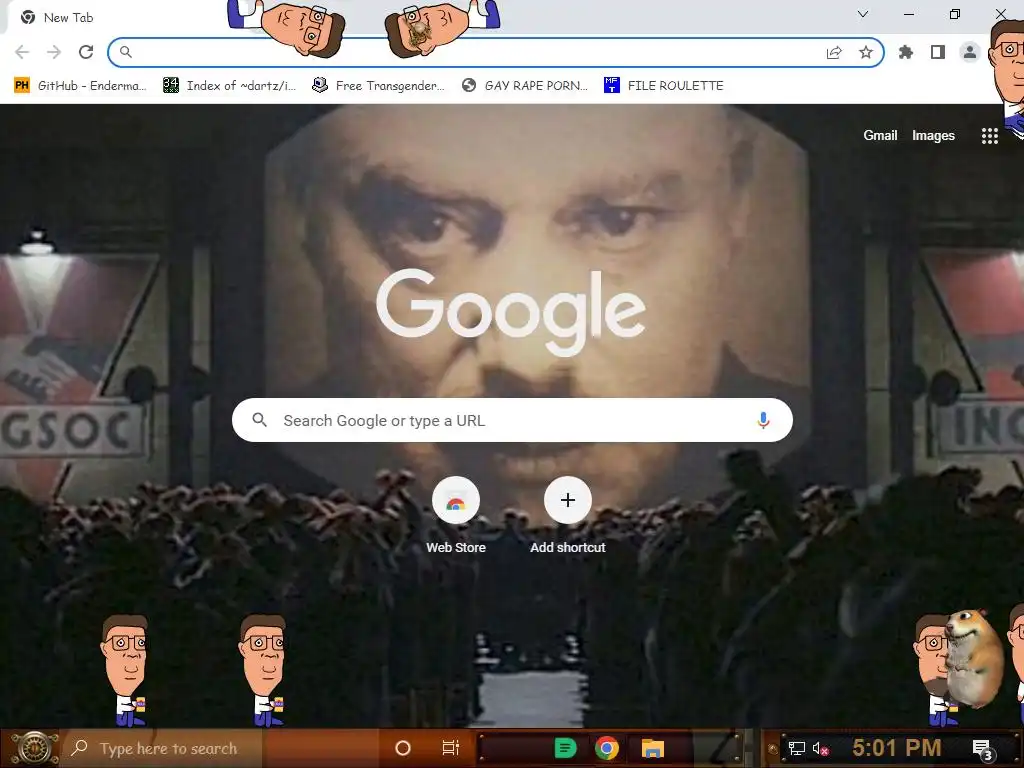This screenshot has height=768, width=1024.
Task: Start voice search with microphone icon
Action: tap(763, 420)
